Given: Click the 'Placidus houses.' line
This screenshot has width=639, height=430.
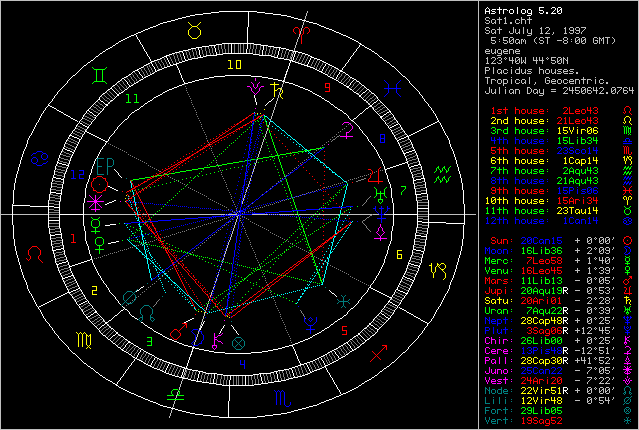Looking at the screenshot, I should [x=532, y=71].
